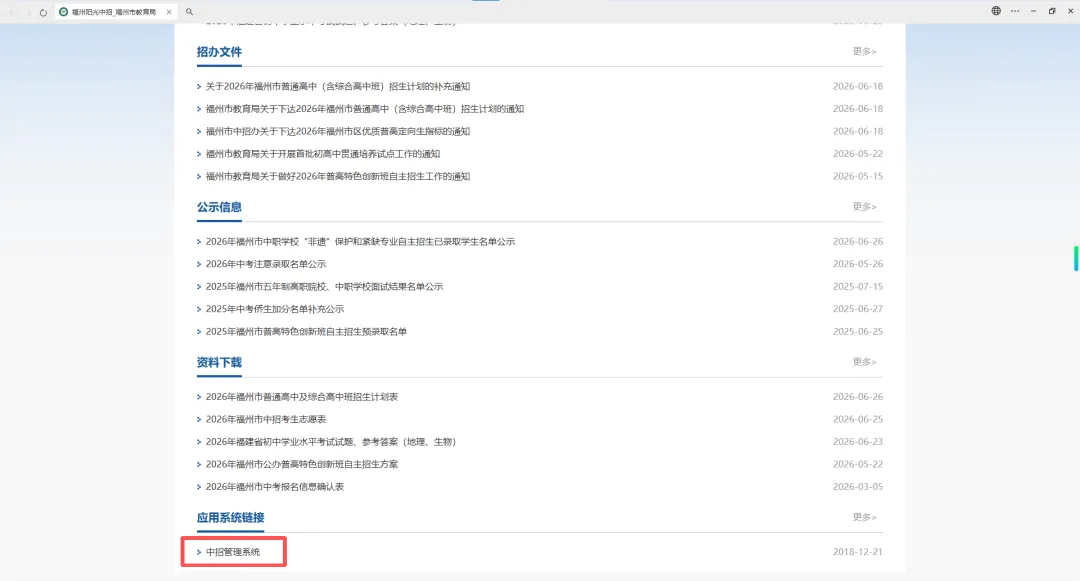Open the 公示信息 notice dated 2026-05-26
1080x581 pixels.
point(266,264)
